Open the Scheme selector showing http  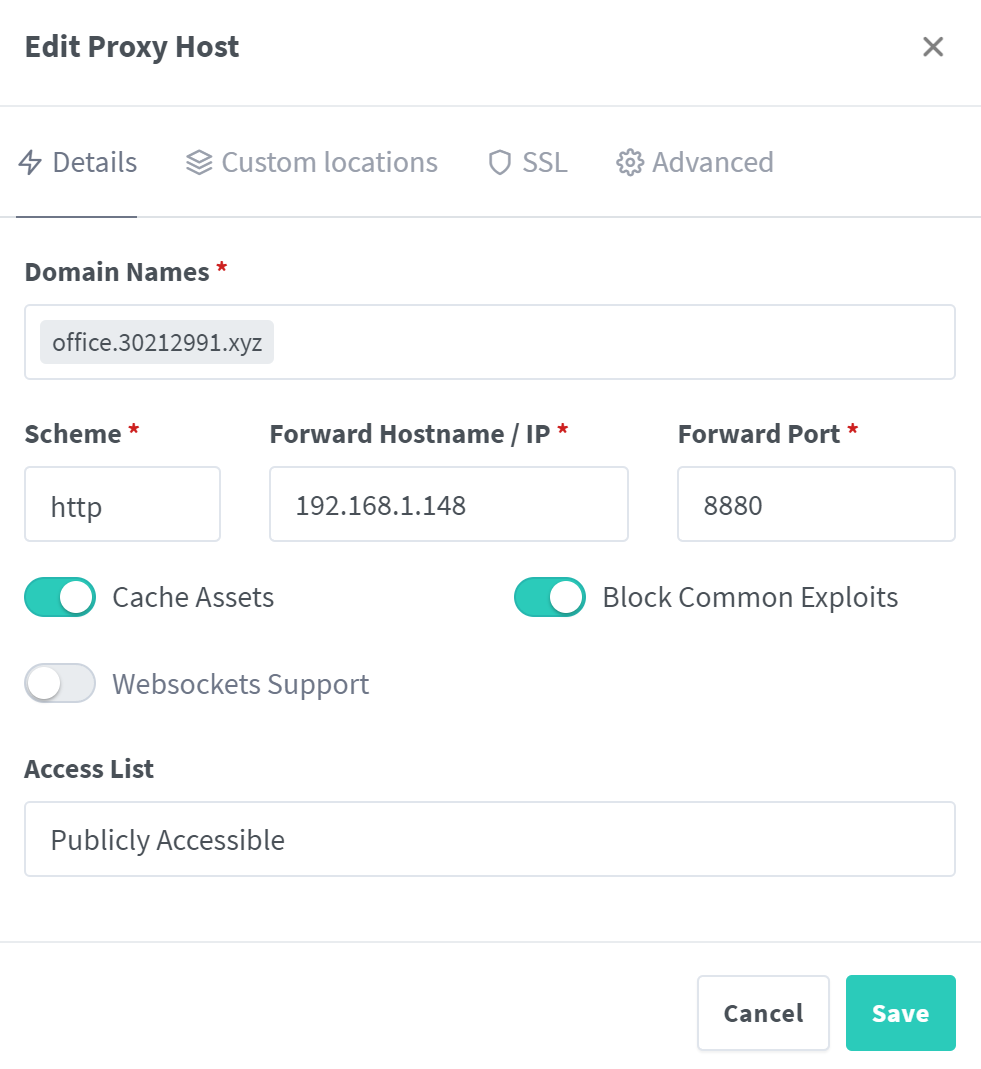[122, 504]
